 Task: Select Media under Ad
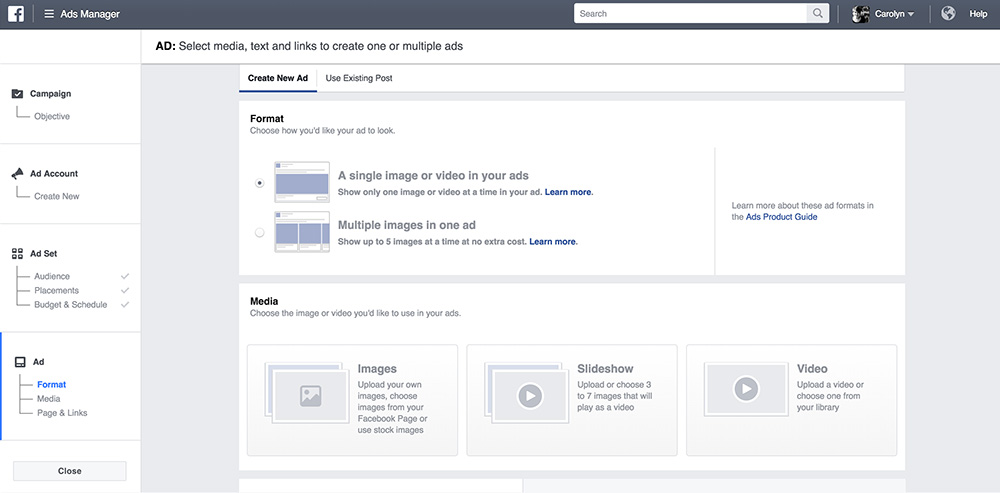click(48, 399)
